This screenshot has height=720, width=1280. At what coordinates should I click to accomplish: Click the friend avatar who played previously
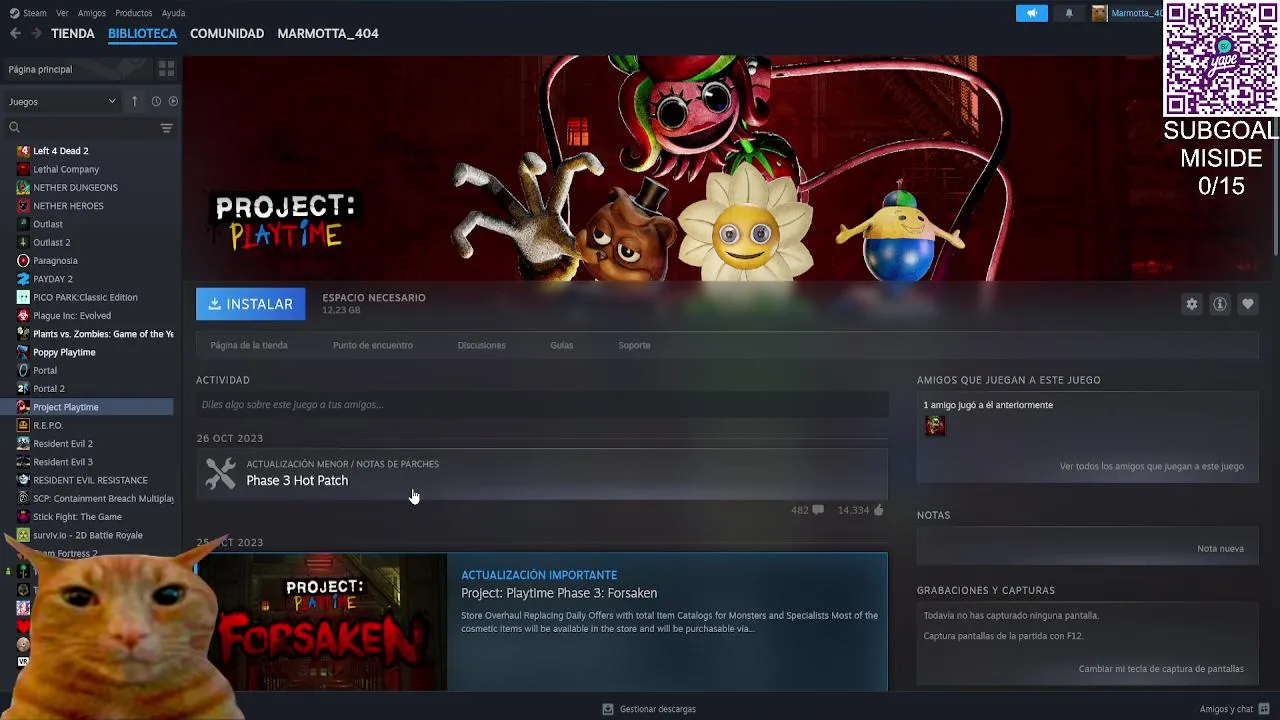click(935, 426)
